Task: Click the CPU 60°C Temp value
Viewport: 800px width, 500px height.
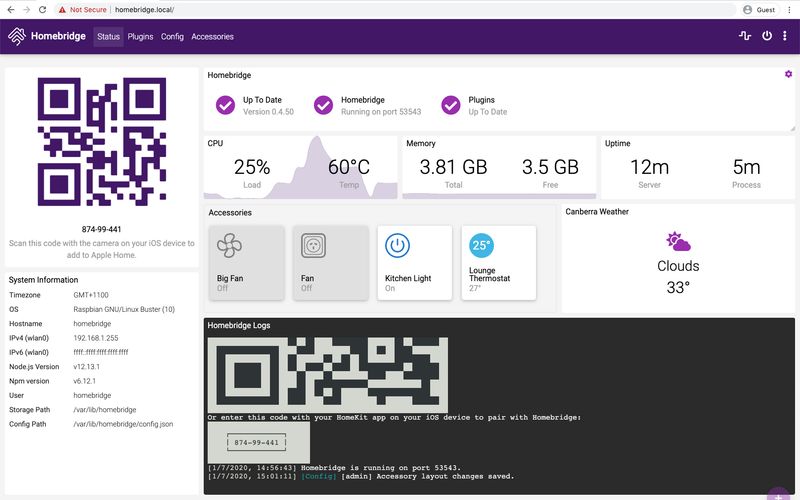Action: pyautogui.click(x=348, y=167)
